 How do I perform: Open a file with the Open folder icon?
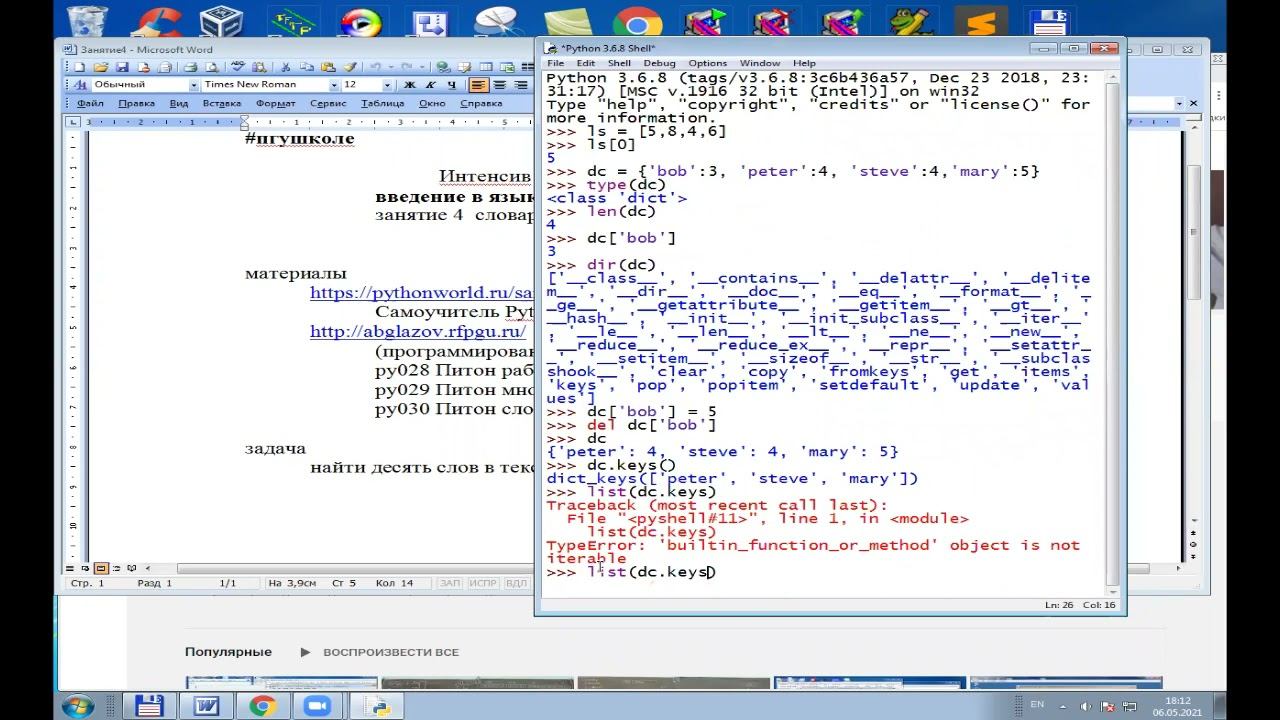[103, 67]
